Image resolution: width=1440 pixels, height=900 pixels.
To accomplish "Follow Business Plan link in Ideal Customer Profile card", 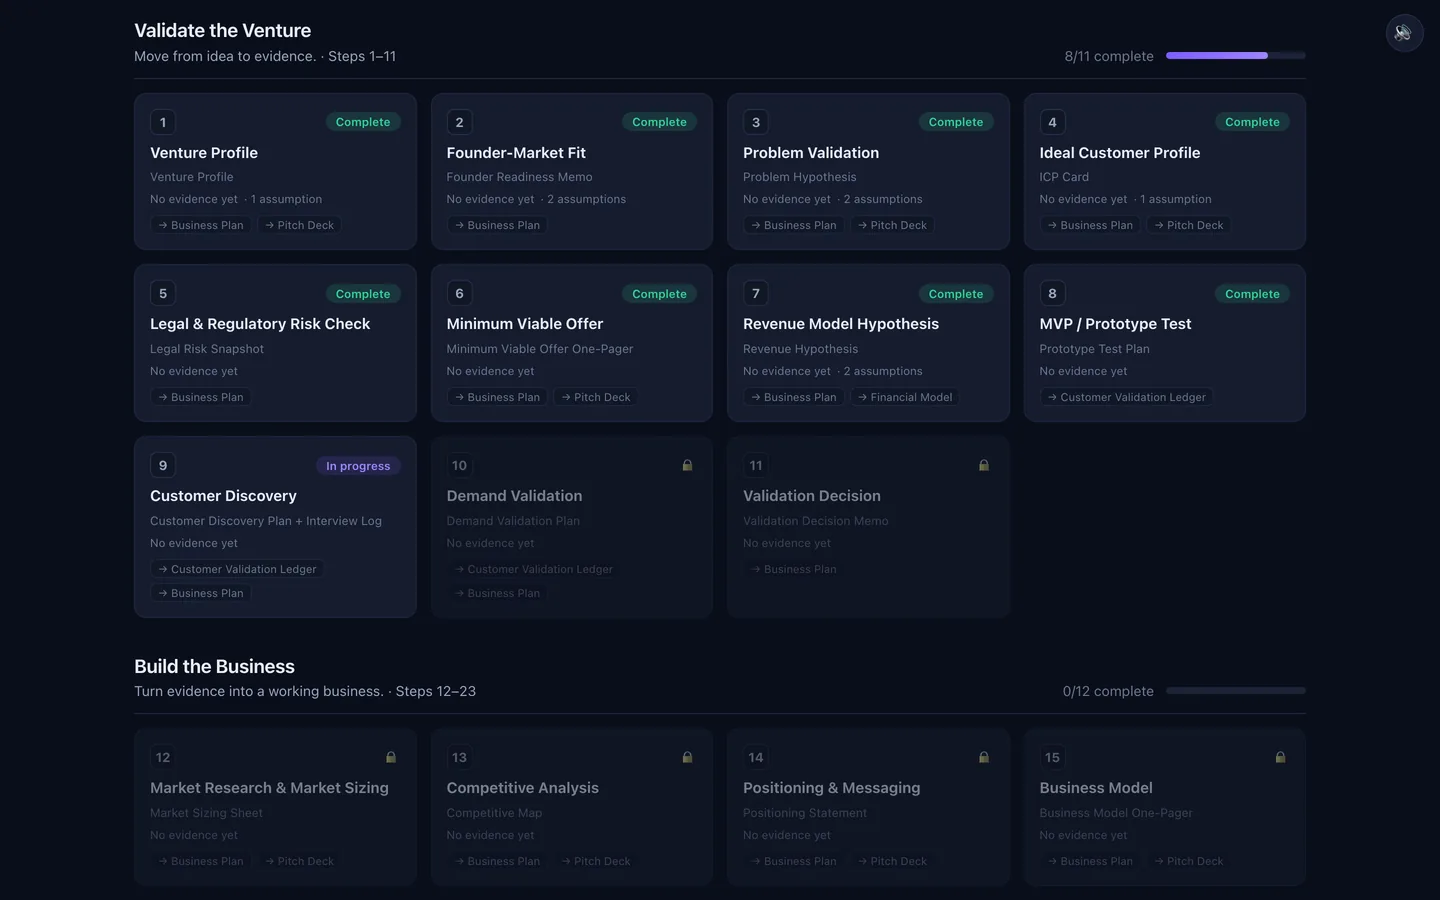I will coord(1090,225).
